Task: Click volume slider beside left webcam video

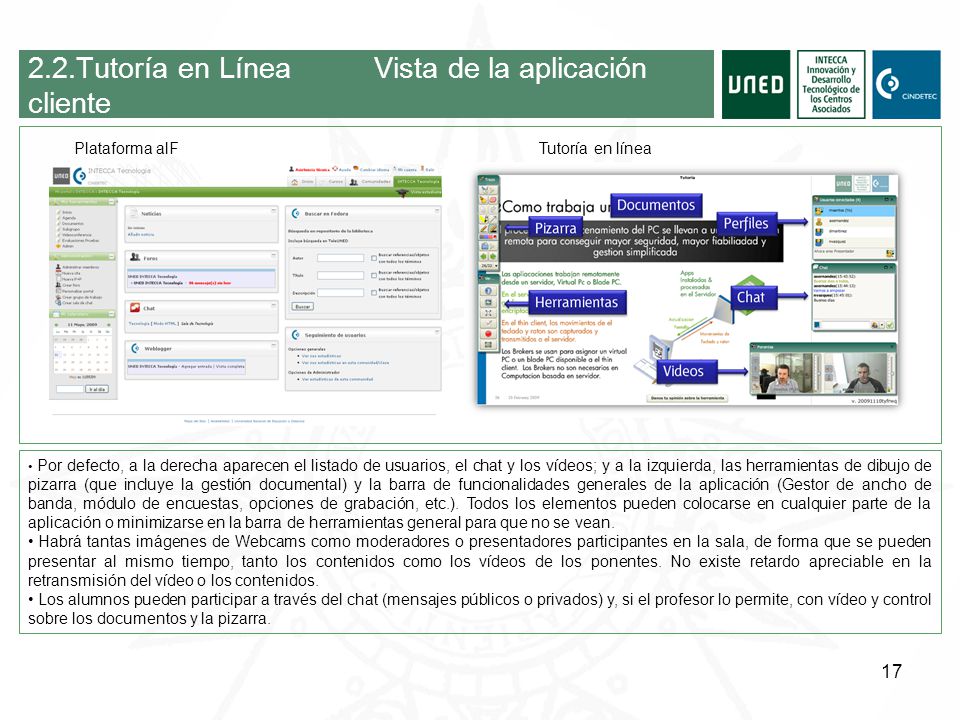Action: (819, 372)
